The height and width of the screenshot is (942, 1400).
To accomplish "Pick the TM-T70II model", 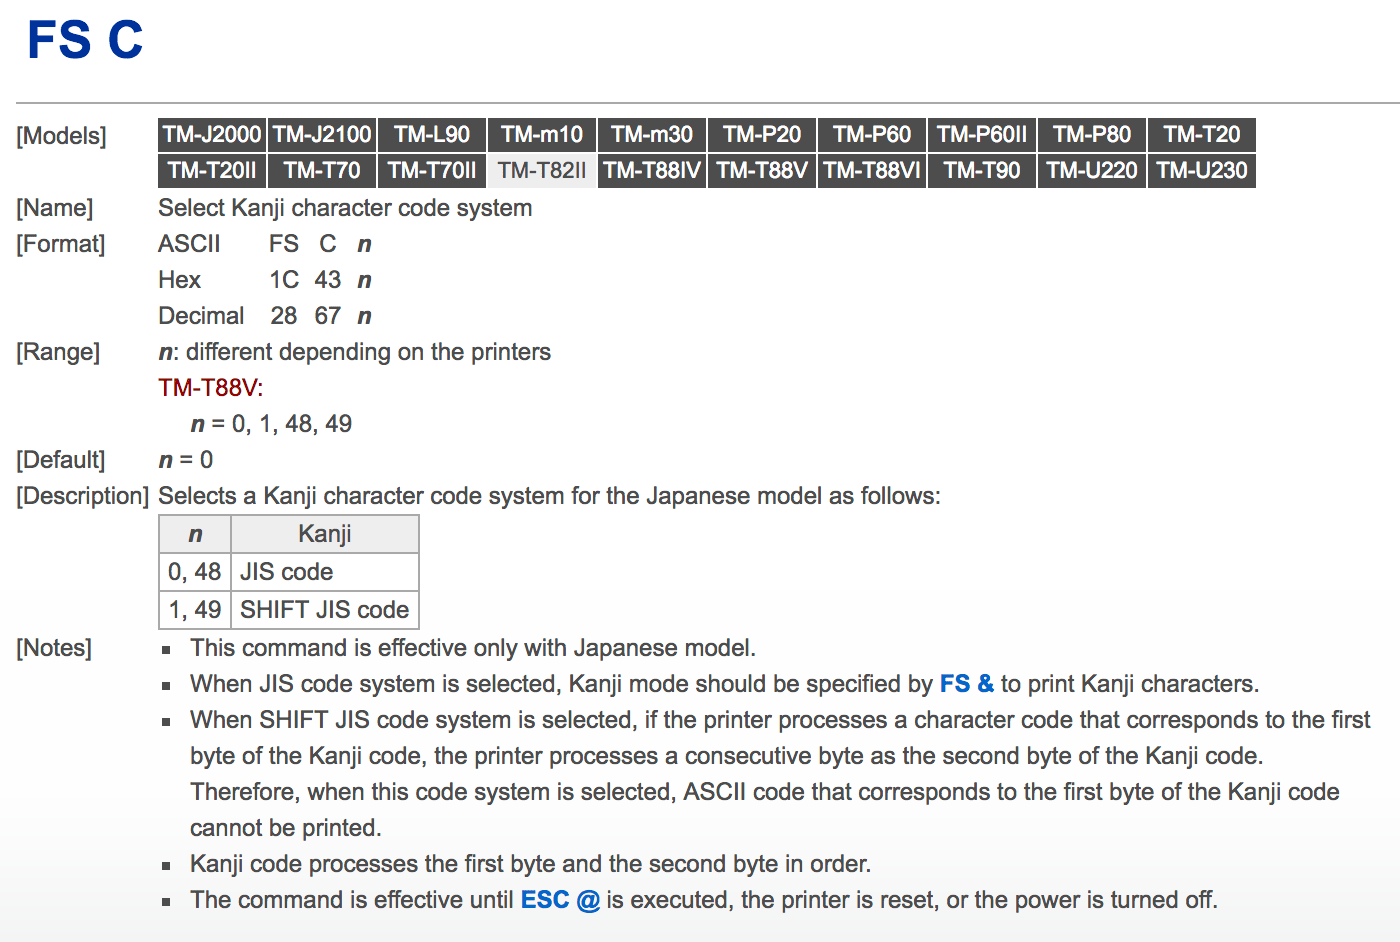I will pyautogui.click(x=432, y=171).
